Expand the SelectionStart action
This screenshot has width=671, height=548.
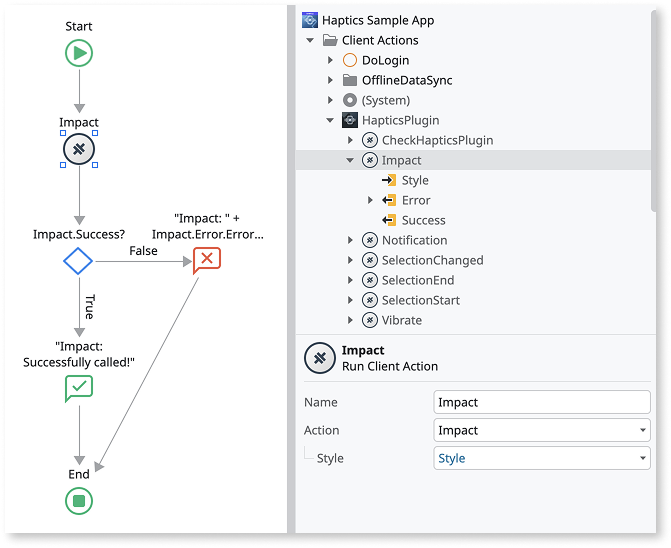(350, 300)
